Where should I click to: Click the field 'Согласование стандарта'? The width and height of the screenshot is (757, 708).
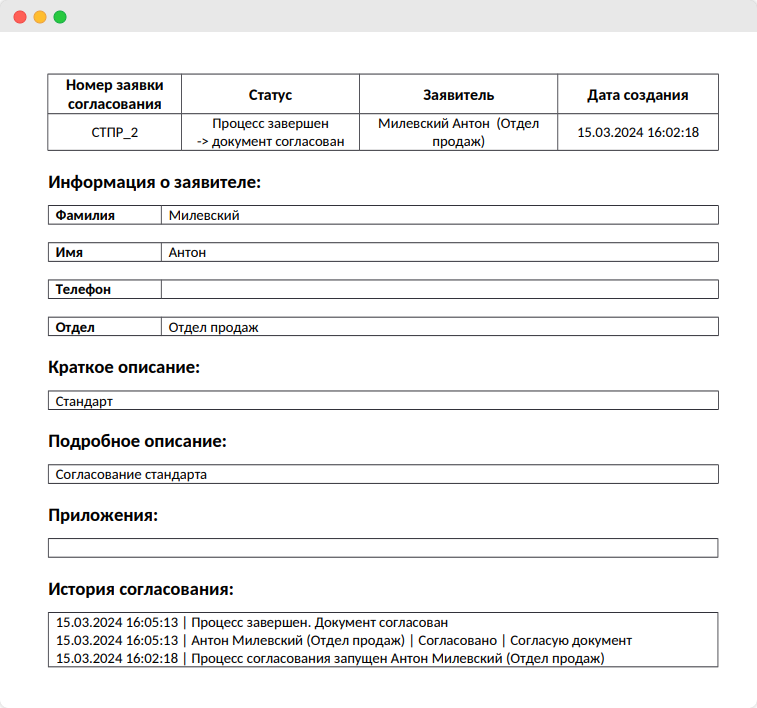coord(383,474)
